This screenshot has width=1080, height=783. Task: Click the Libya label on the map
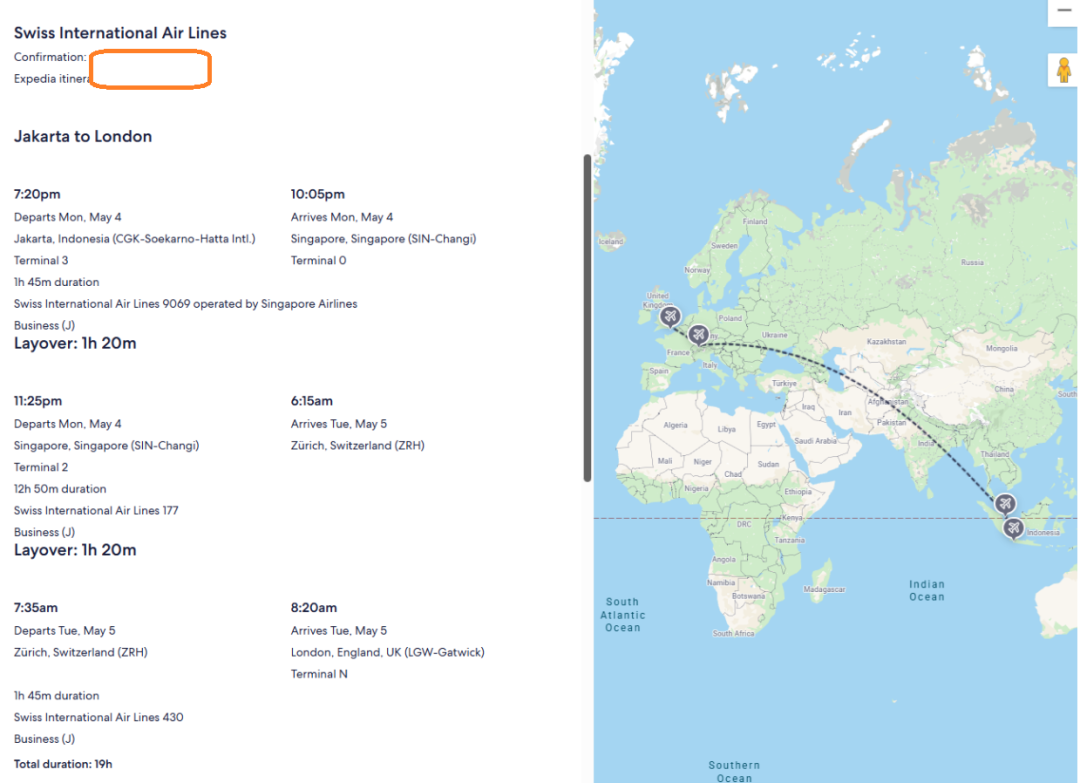(x=727, y=429)
